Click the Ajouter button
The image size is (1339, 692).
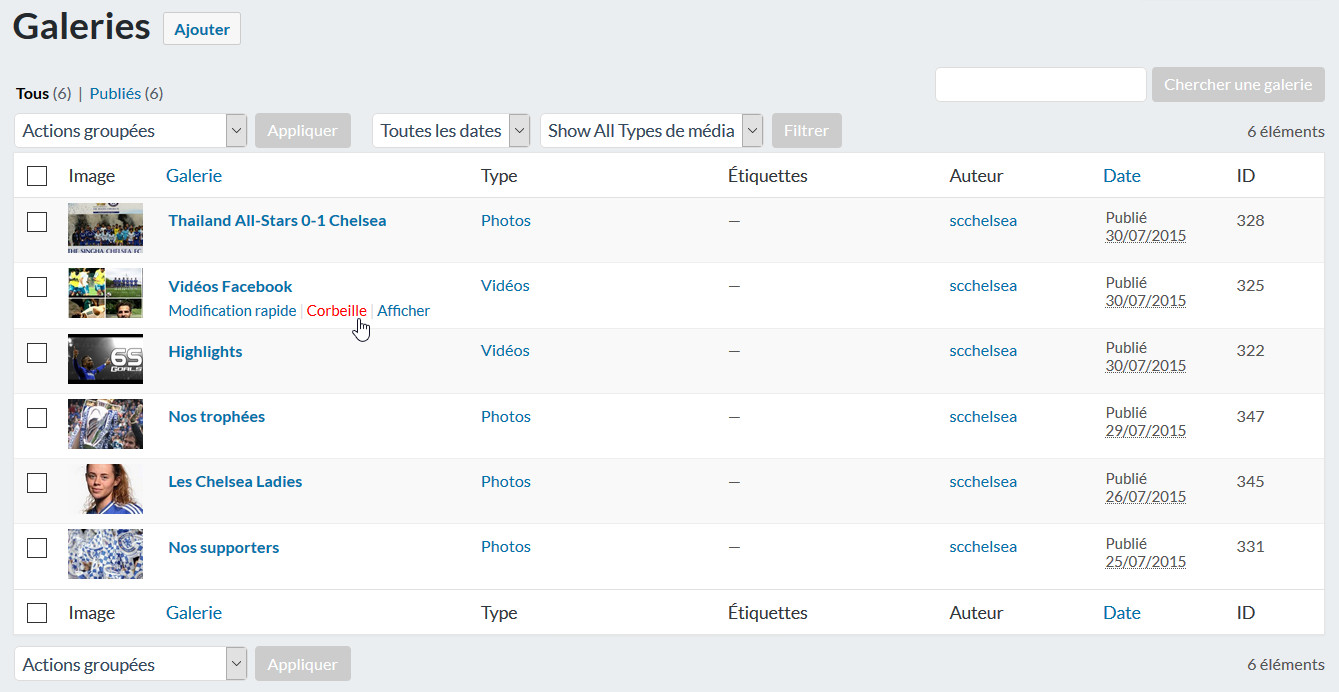202,29
